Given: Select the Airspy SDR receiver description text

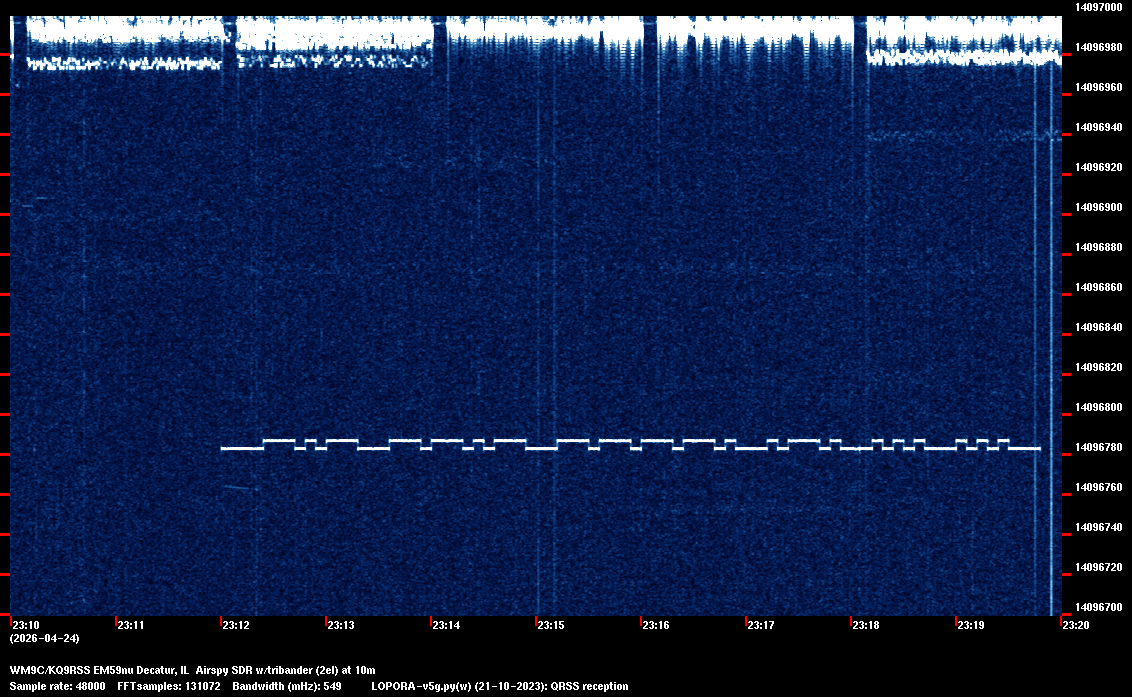Looking at the screenshot, I should click(285, 669).
